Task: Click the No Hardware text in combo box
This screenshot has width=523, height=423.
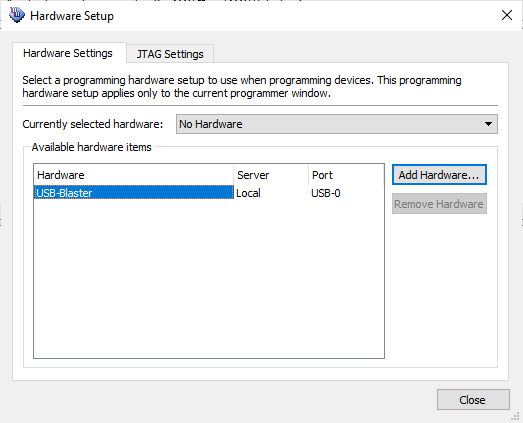Action: pyautogui.click(x=211, y=124)
